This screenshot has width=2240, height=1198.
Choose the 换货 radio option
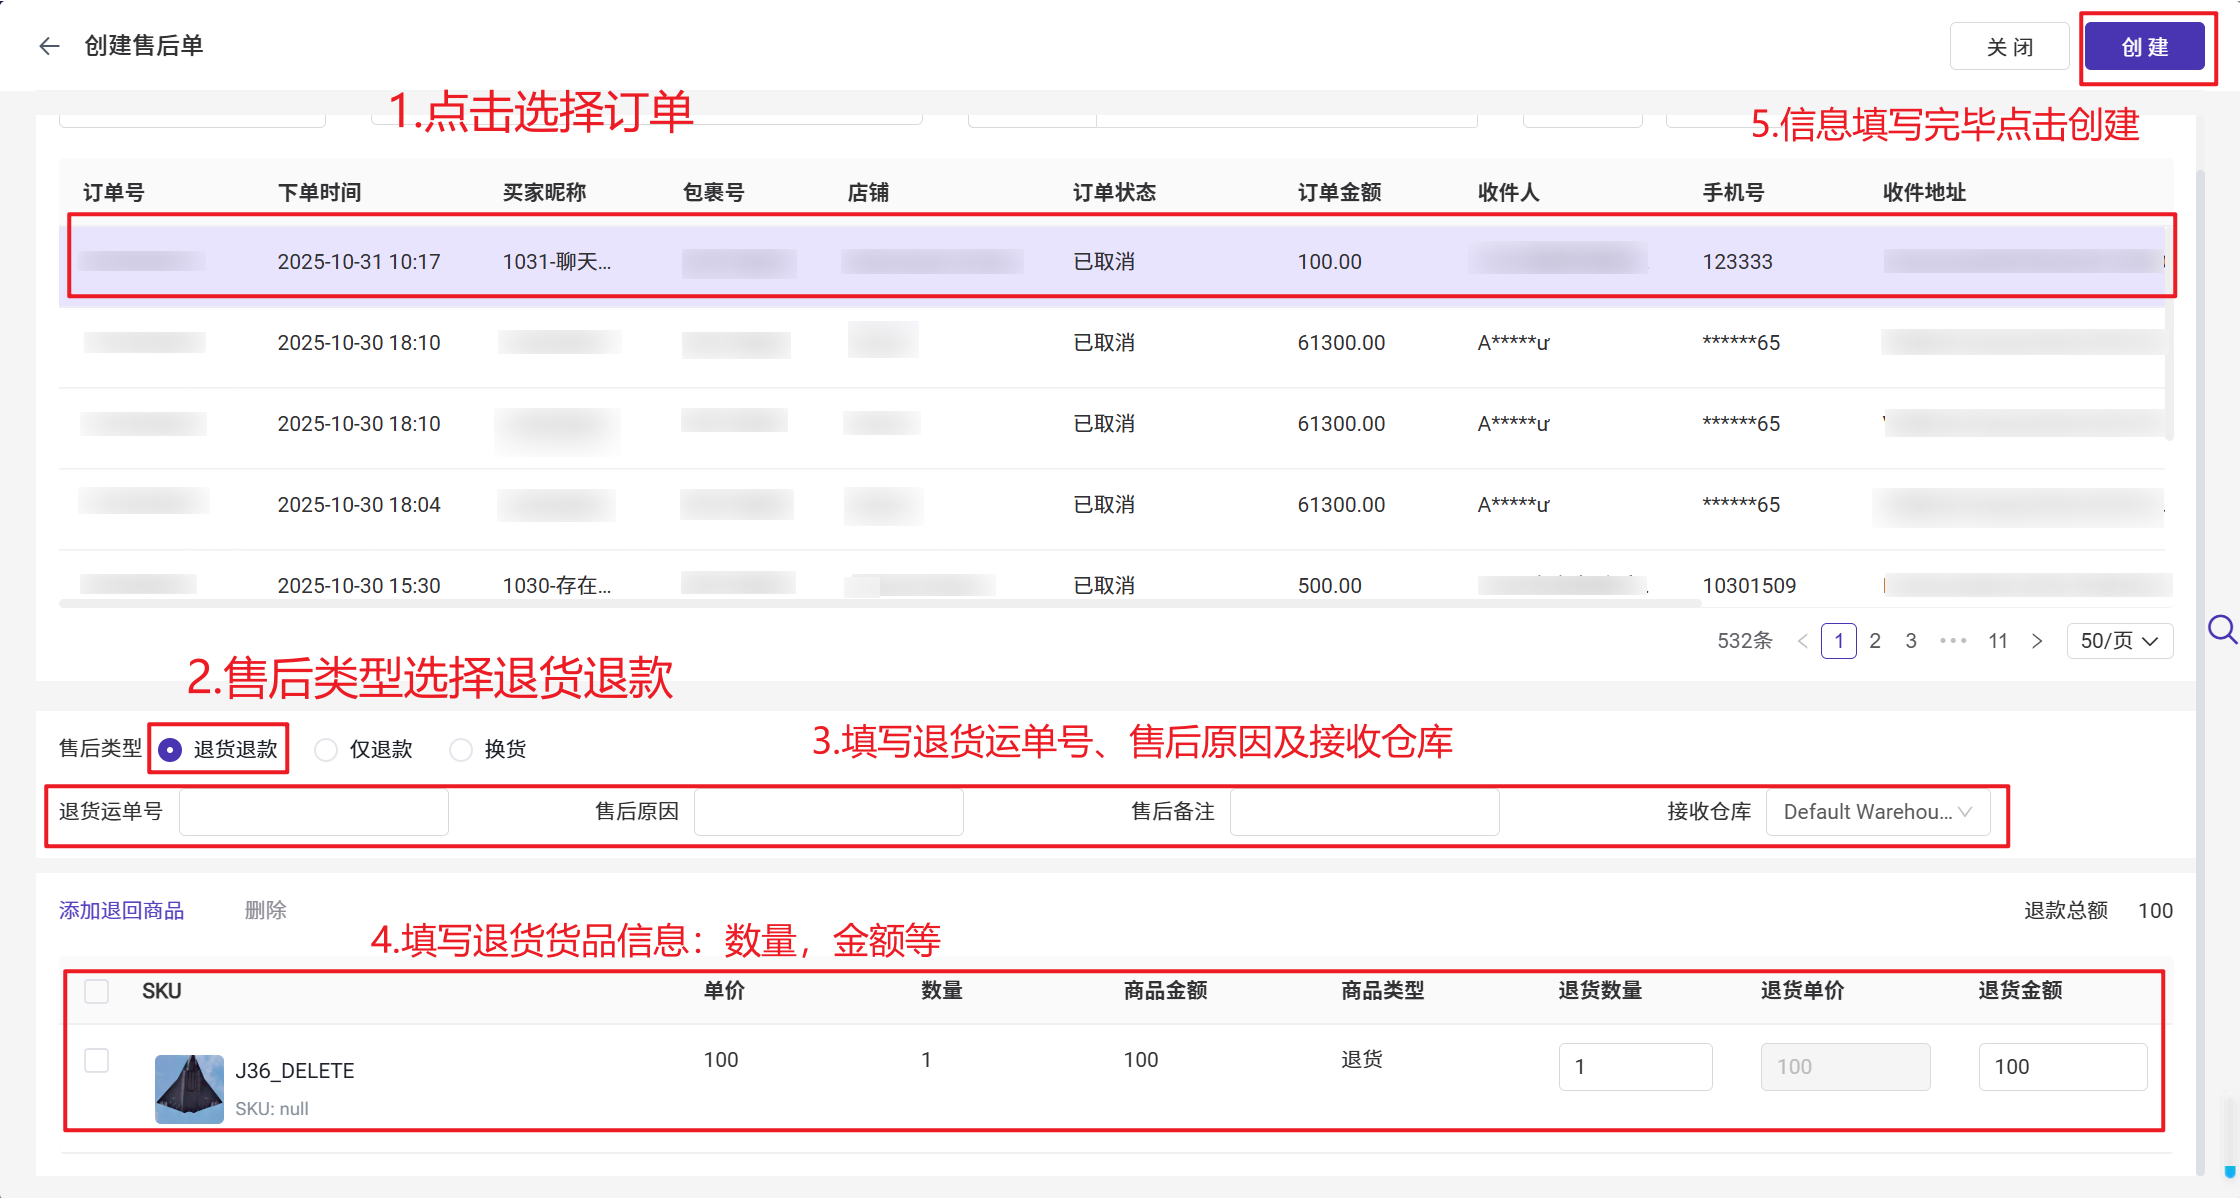(x=461, y=749)
